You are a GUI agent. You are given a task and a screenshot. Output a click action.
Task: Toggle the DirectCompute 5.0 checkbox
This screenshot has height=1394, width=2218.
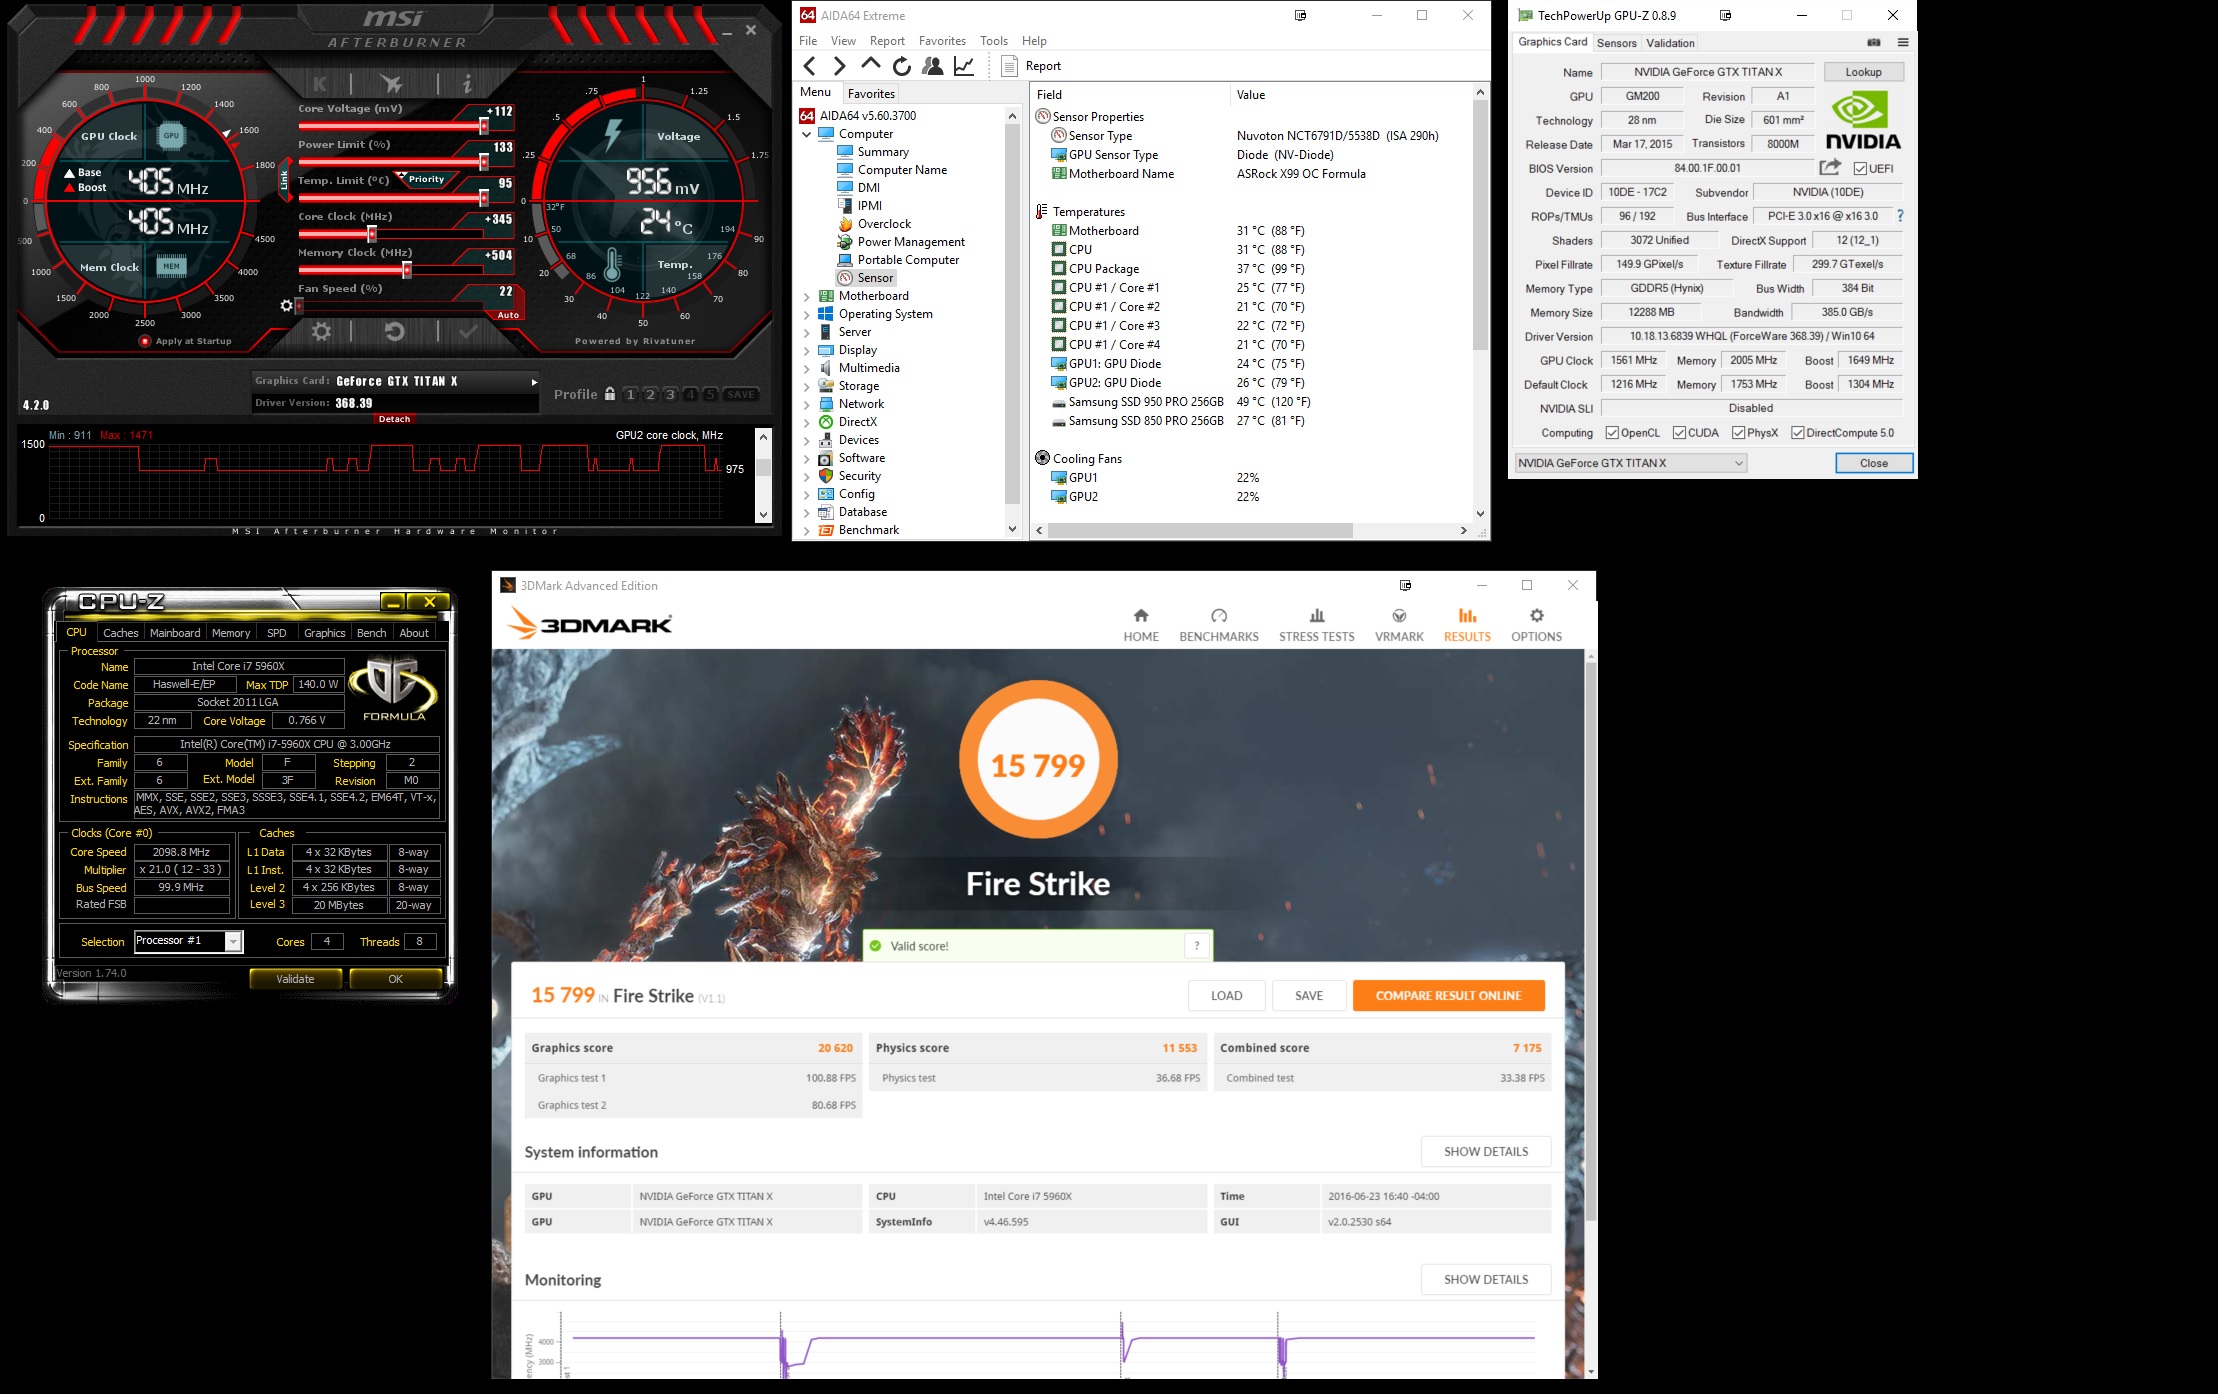tap(1798, 433)
